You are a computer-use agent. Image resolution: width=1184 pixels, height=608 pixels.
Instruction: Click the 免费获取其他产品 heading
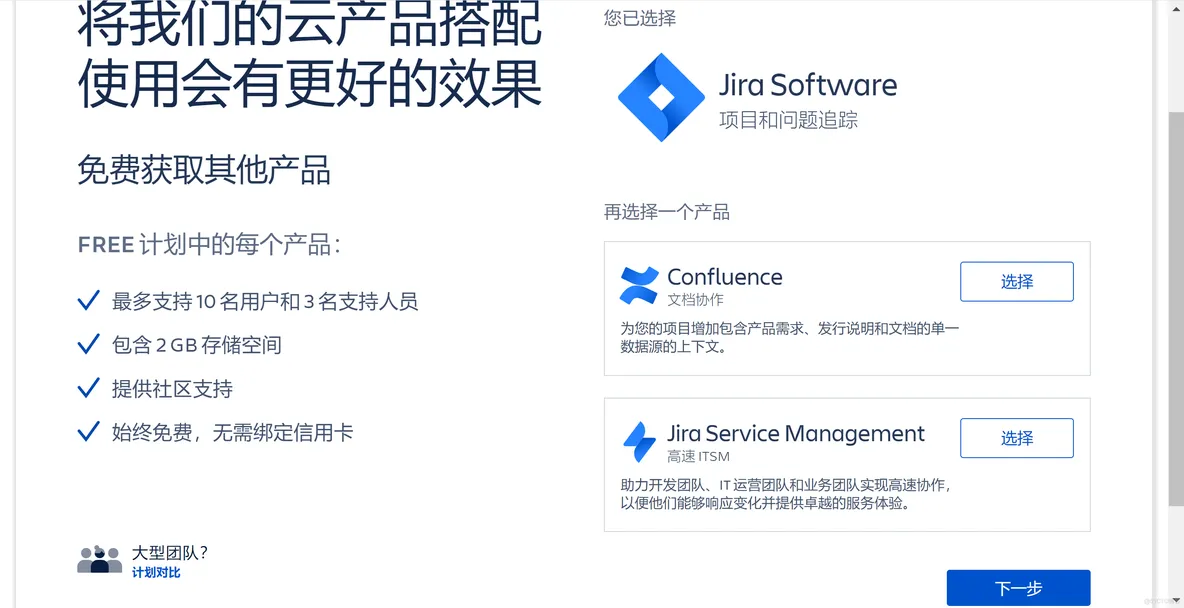204,171
